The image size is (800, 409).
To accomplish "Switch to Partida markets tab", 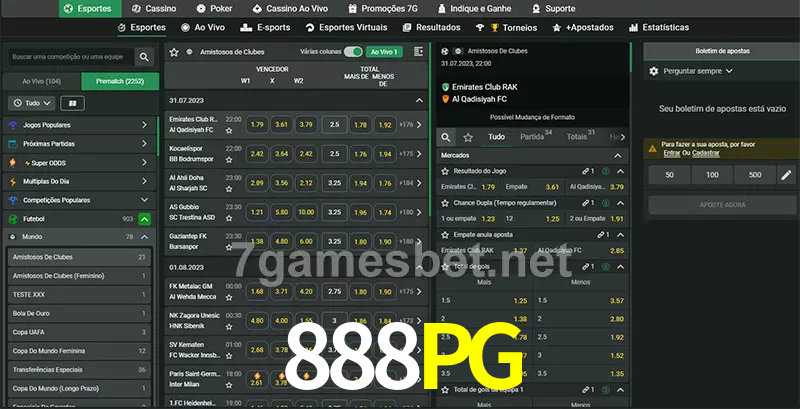I will (x=536, y=137).
